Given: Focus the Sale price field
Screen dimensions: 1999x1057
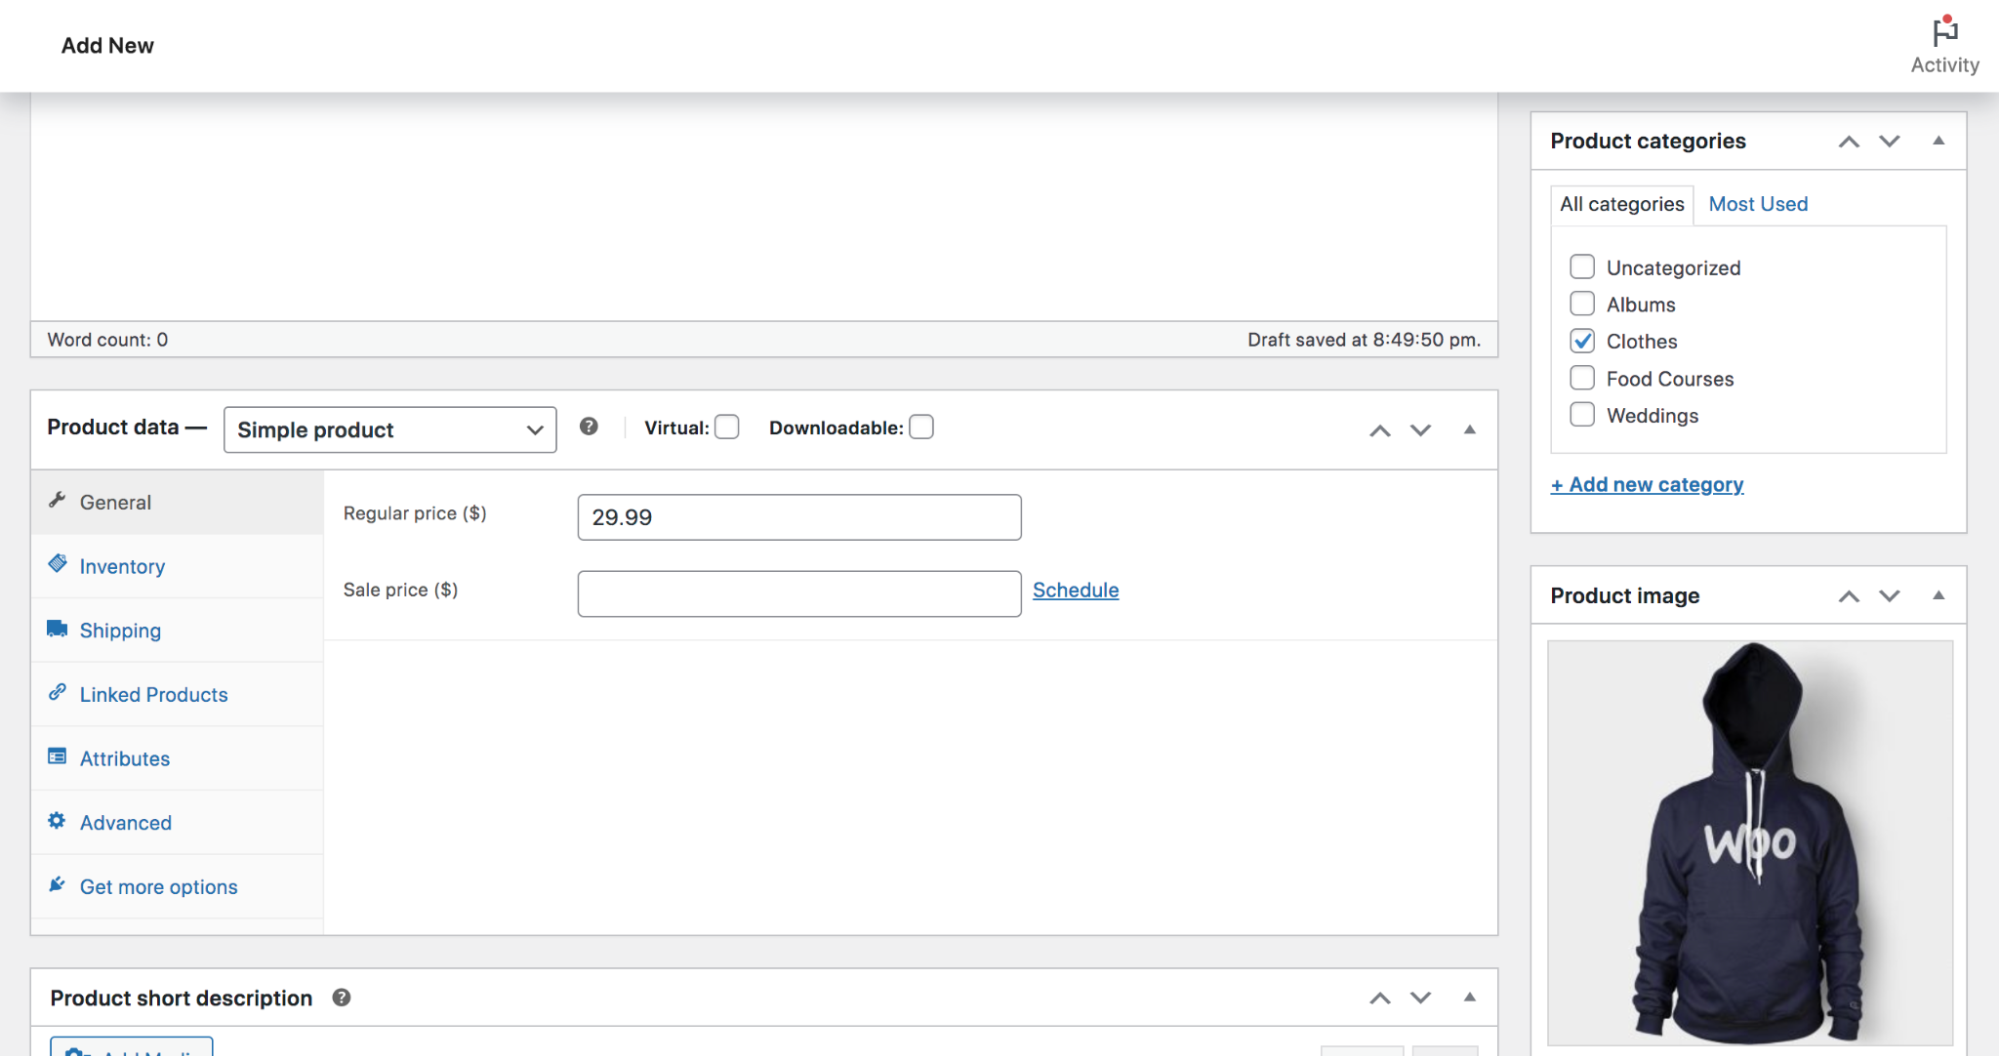Looking at the screenshot, I should coord(799,594).
